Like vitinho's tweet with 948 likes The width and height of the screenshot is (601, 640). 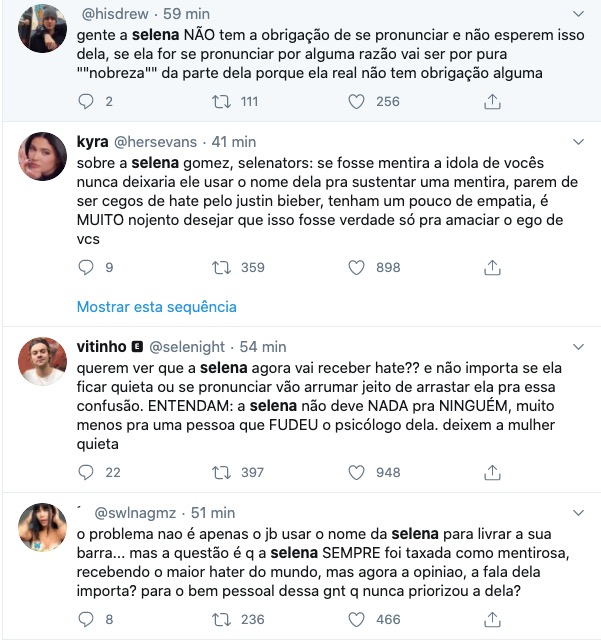[x=356, y=472]
